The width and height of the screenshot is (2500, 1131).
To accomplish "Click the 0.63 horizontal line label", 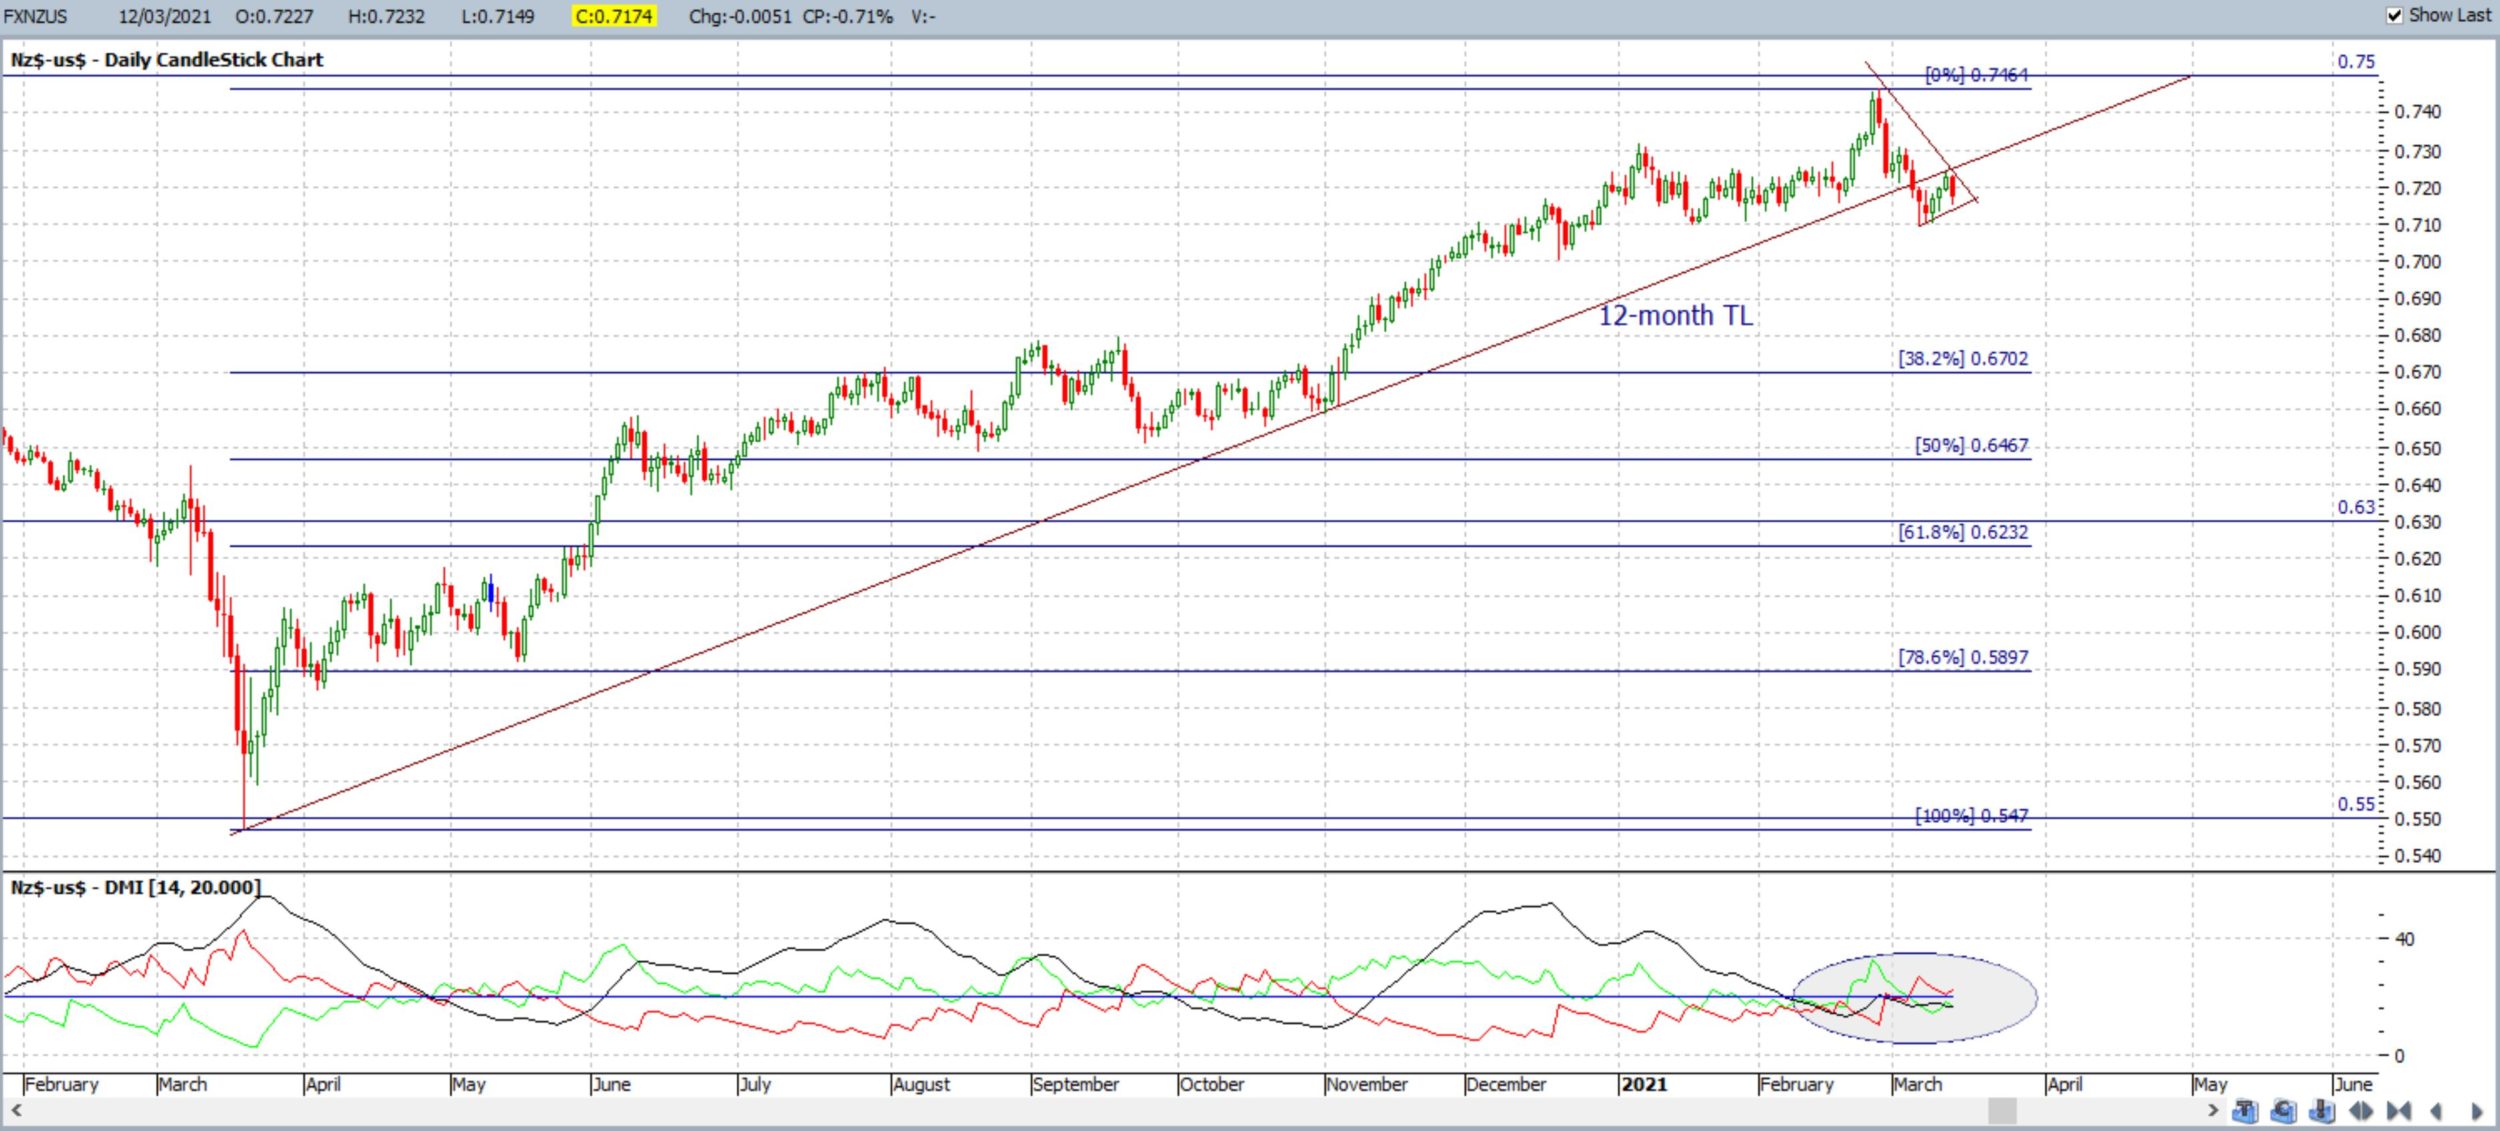I will (2356, 507).
